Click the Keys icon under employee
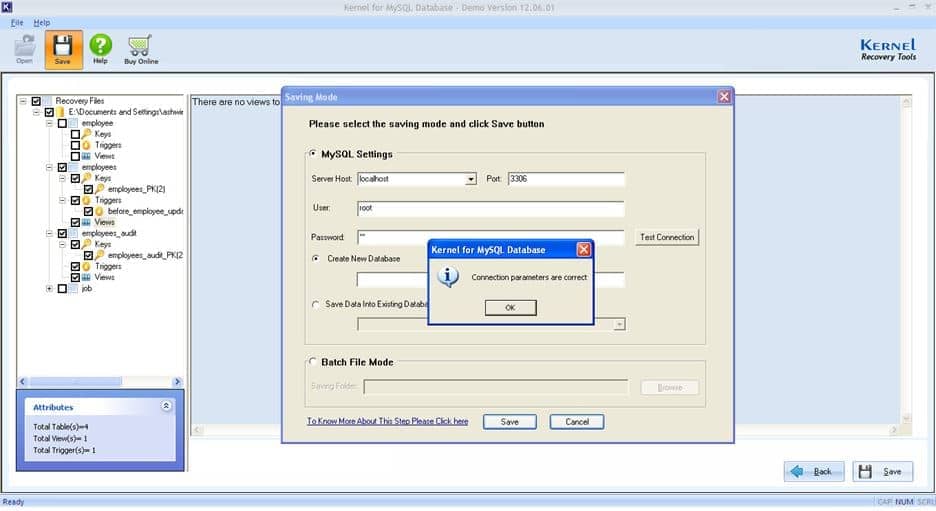Viewport: 936px width, 511px height. 87,134
